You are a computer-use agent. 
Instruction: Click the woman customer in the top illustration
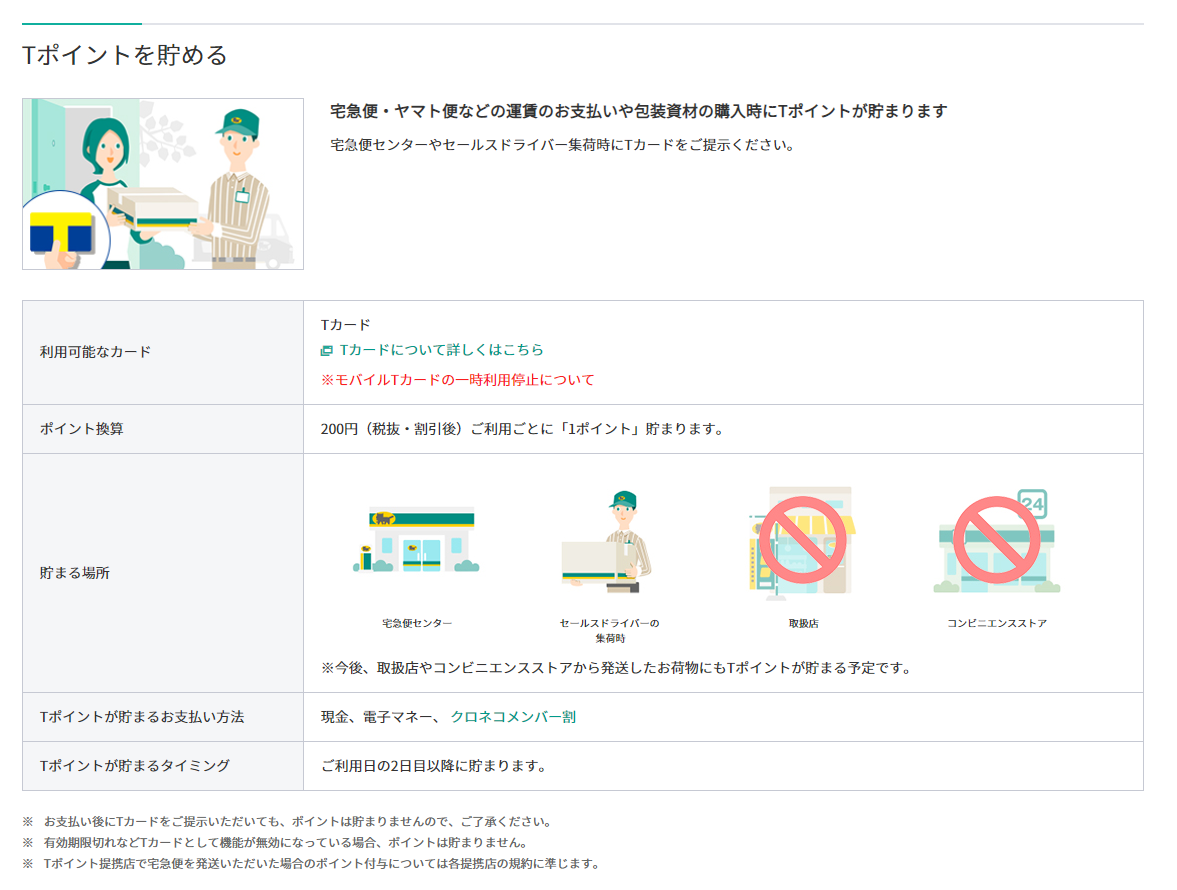click(x=102, y=160)
